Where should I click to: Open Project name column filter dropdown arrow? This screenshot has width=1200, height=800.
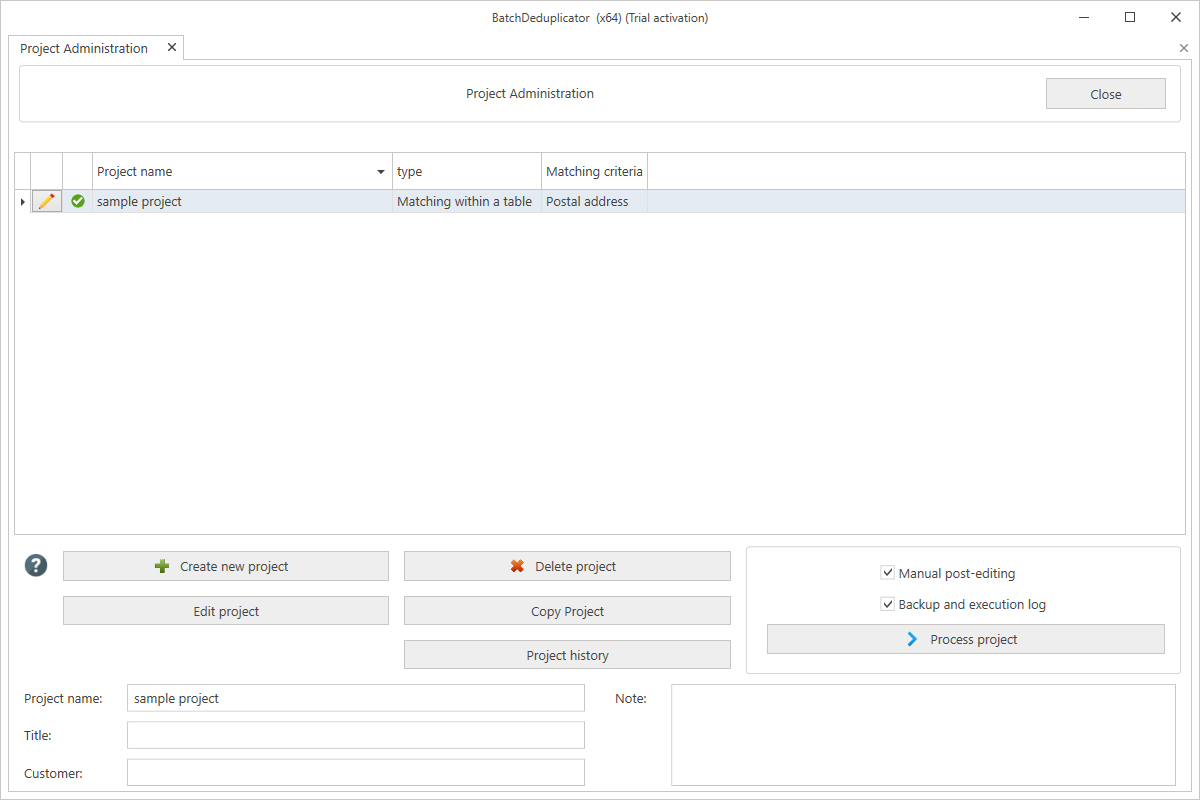tap(381, 172)
